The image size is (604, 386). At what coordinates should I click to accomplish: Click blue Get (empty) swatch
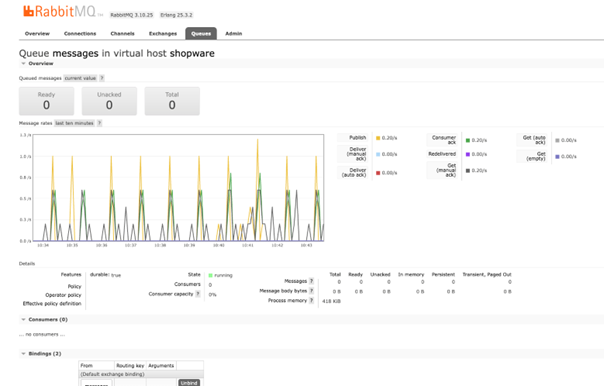pos(557,157)
